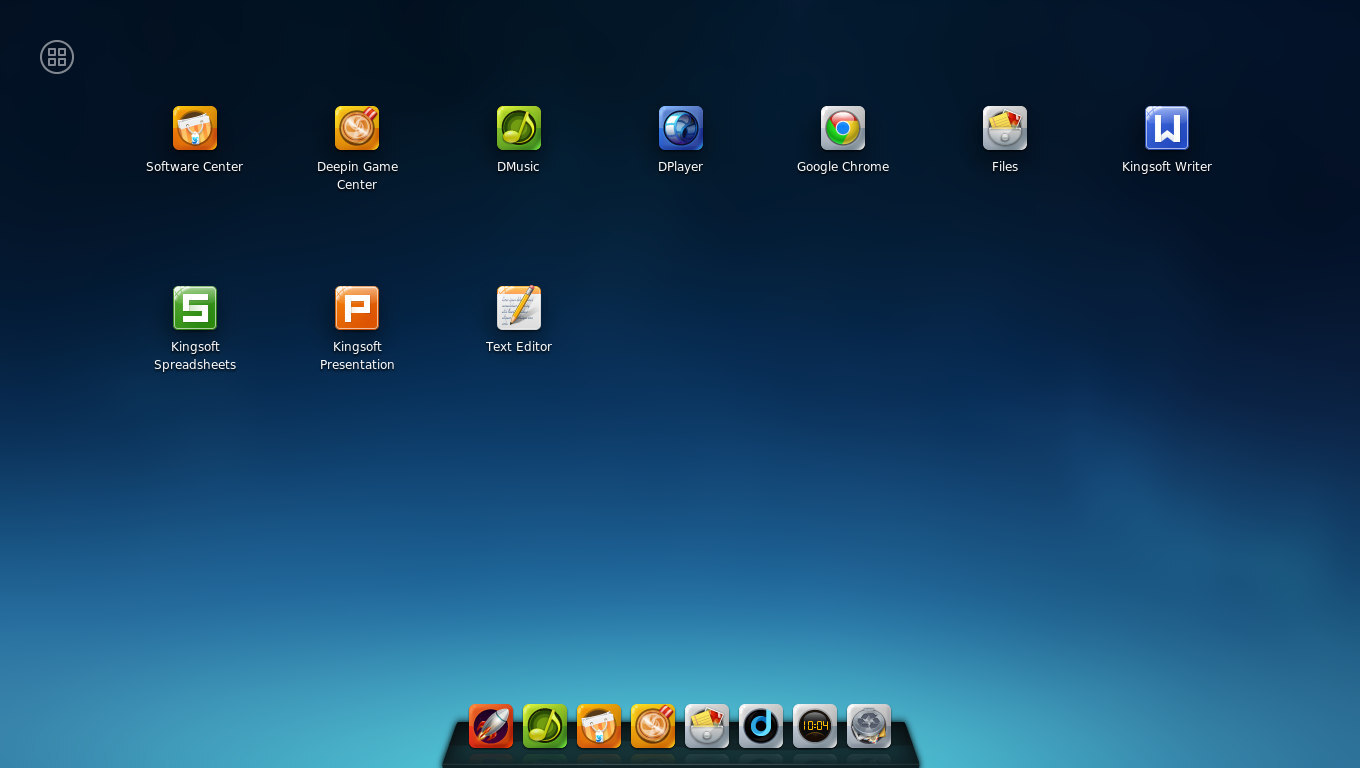Open DMusic from the dock
The width and height of the screenshot is (1360, 768).
[x=544, y=726]
